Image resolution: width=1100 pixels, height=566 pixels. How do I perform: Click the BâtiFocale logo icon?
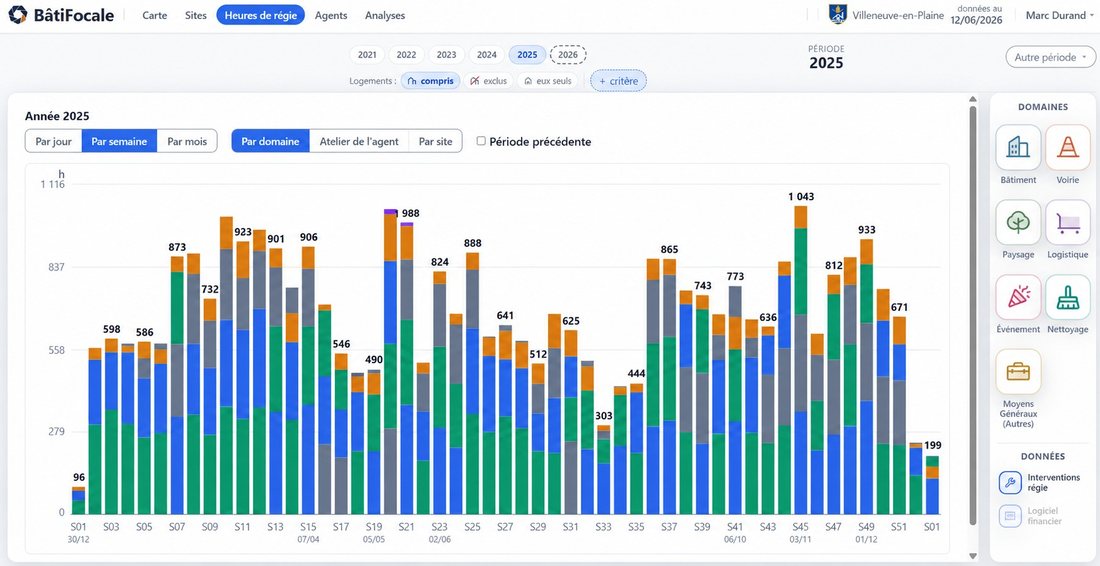tap(18, 15)
